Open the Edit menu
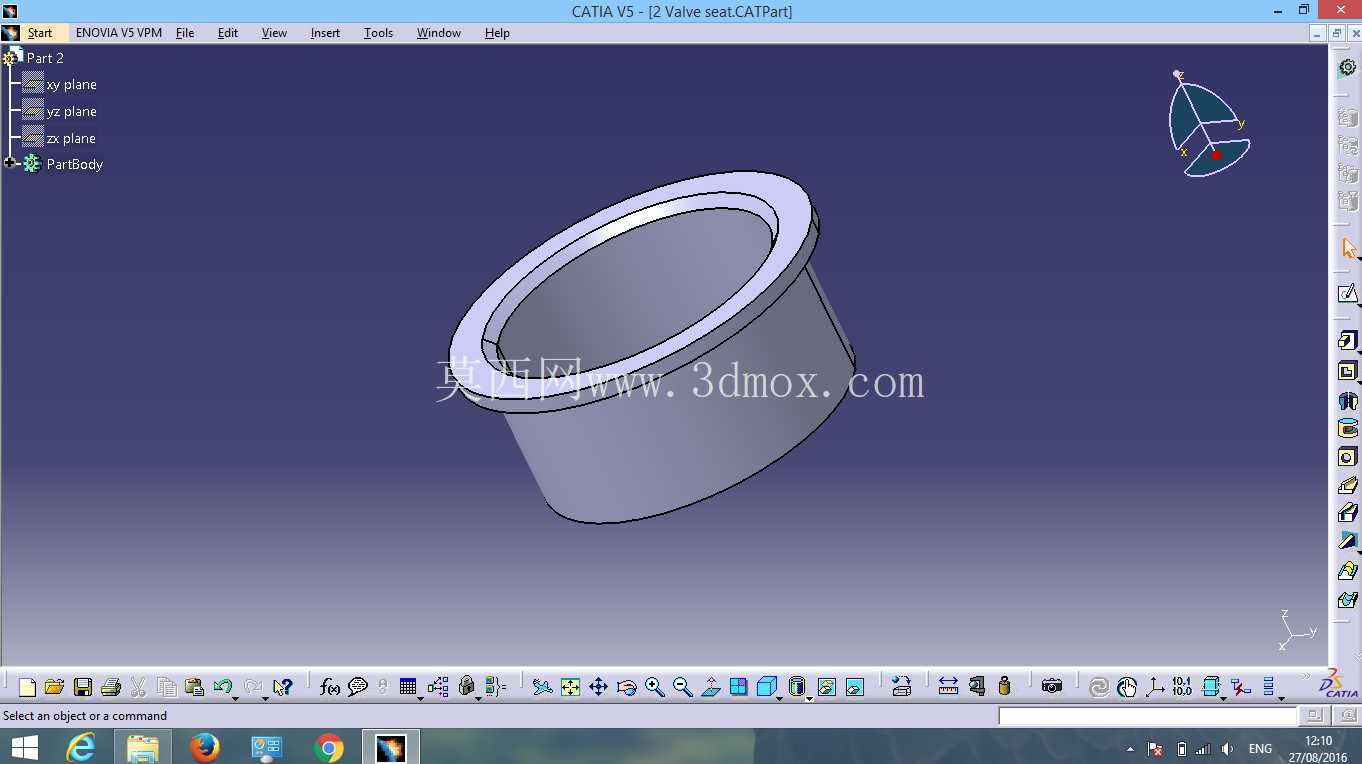Viewport: 1362px width, 764px height. click(228, 33)
